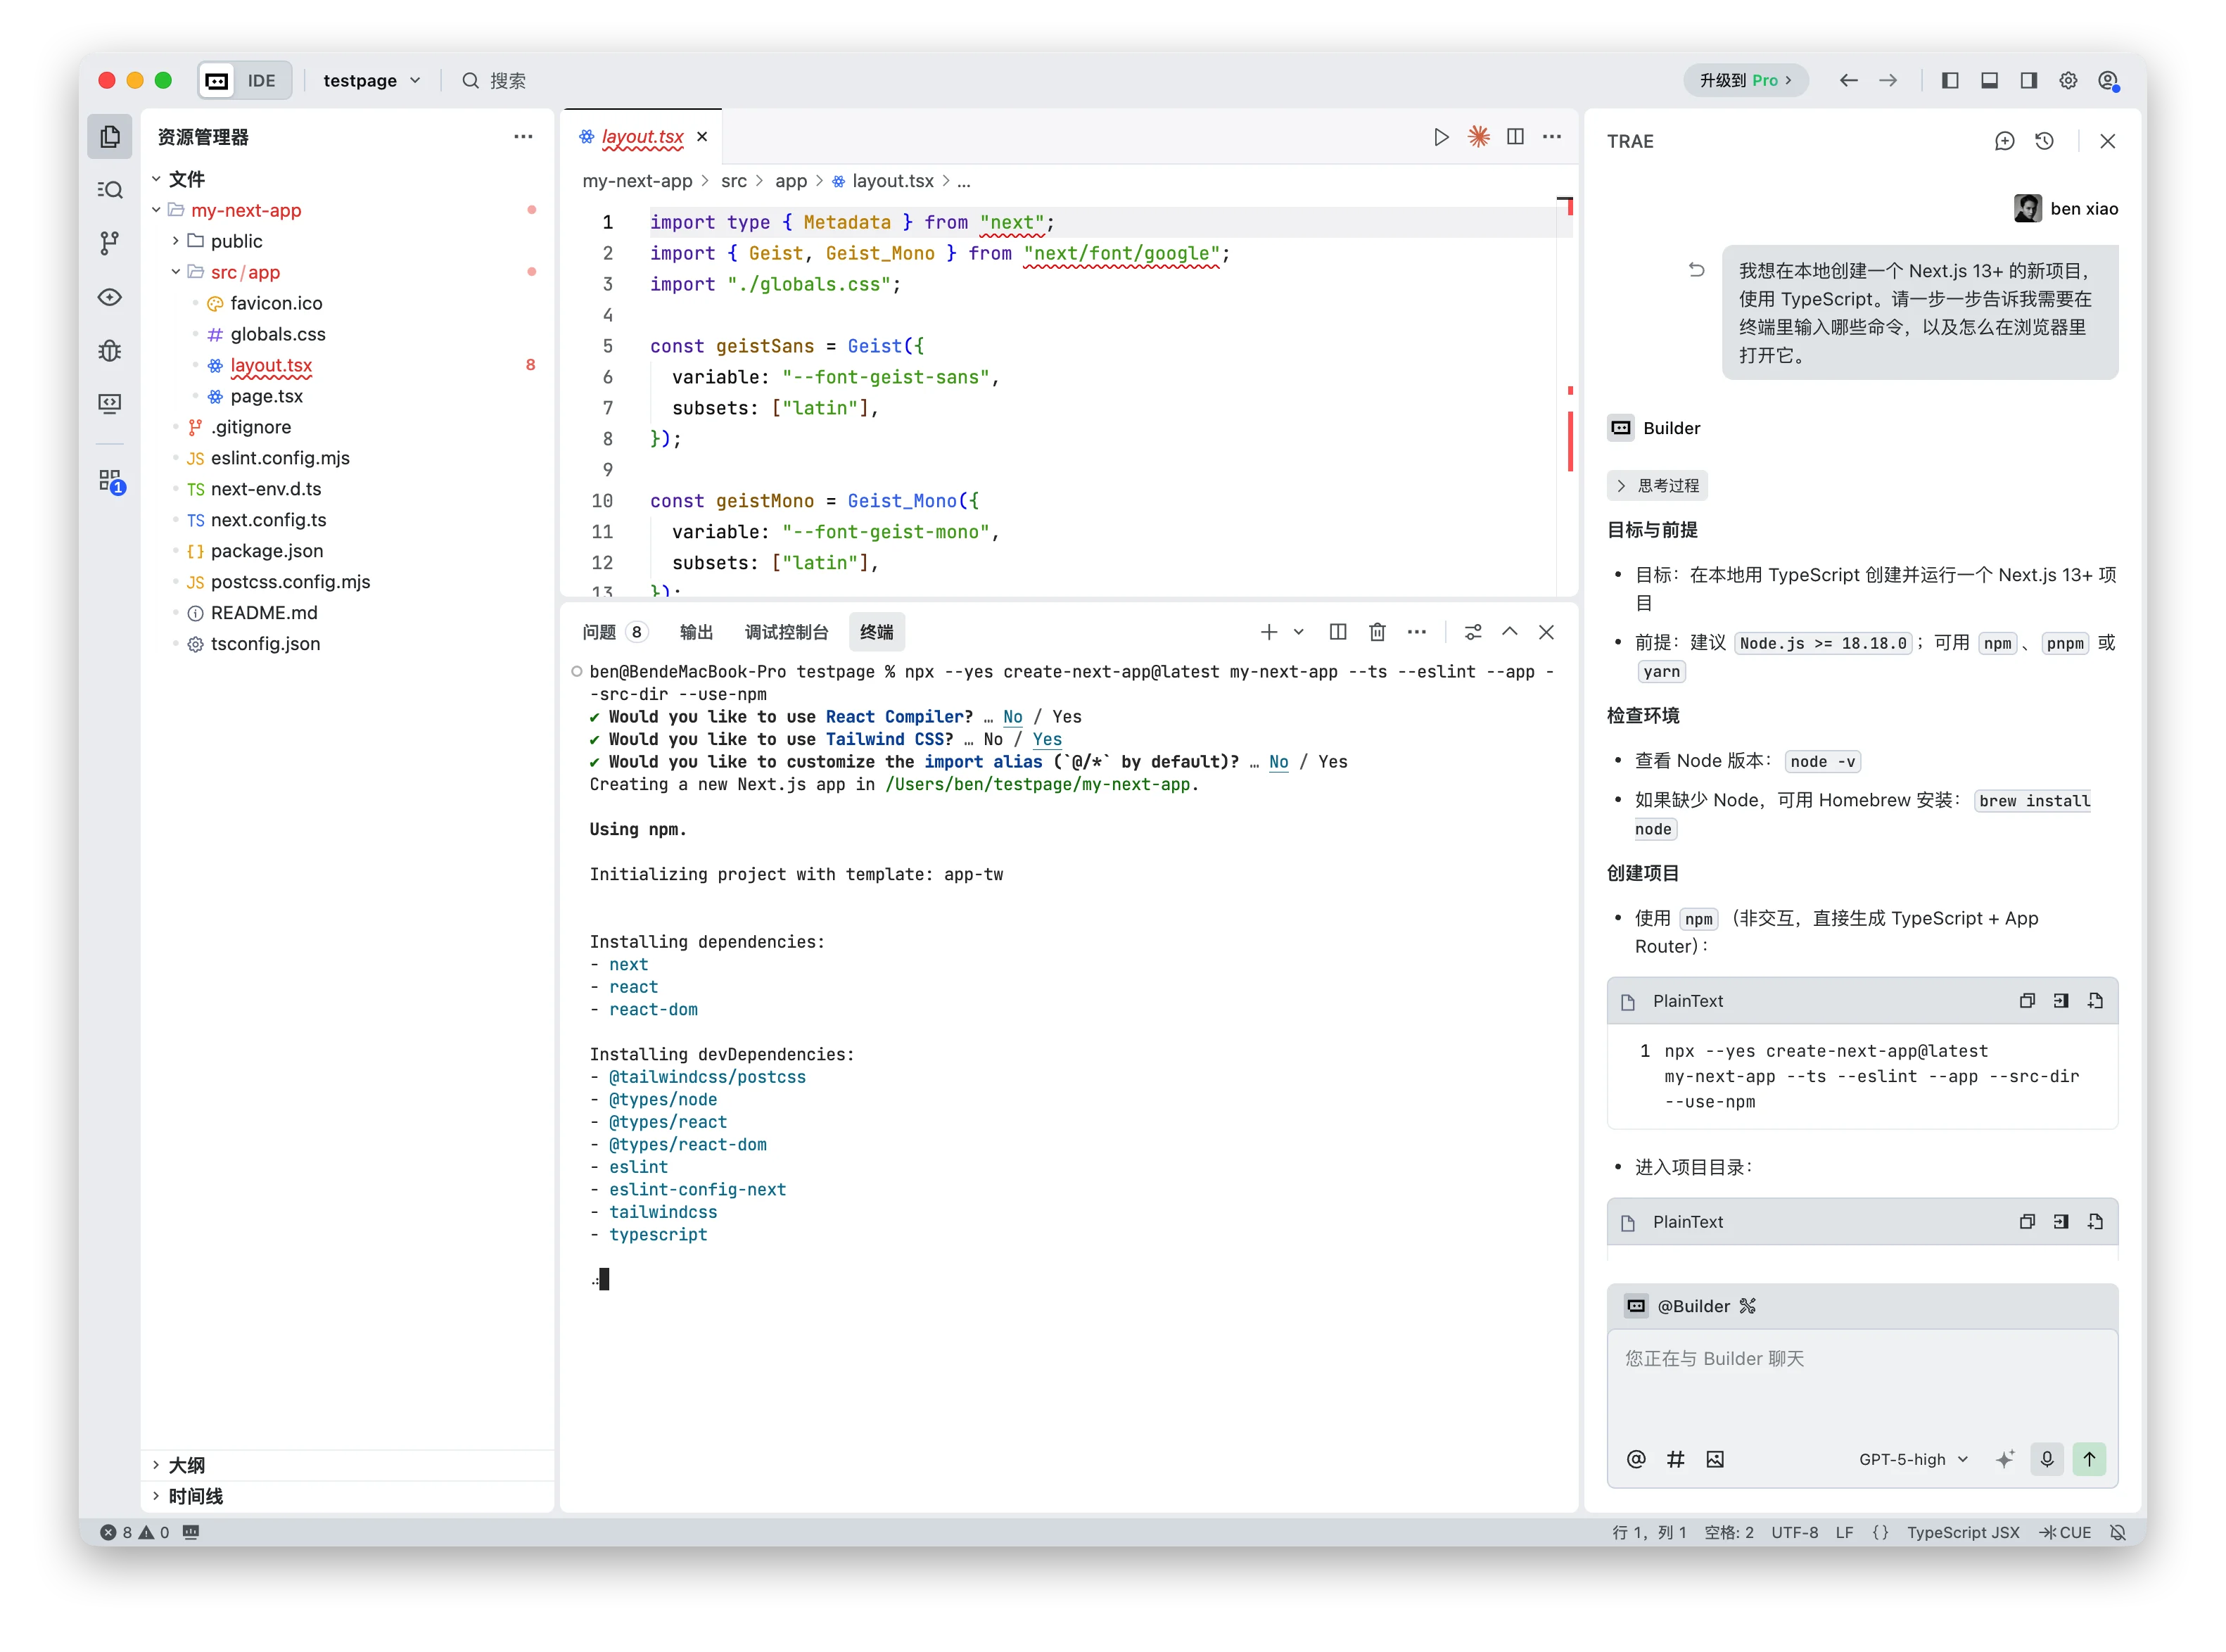The image size is (2226, 1652).
Task: Click the clear terminal trash icon
Action: point(1377,632)
